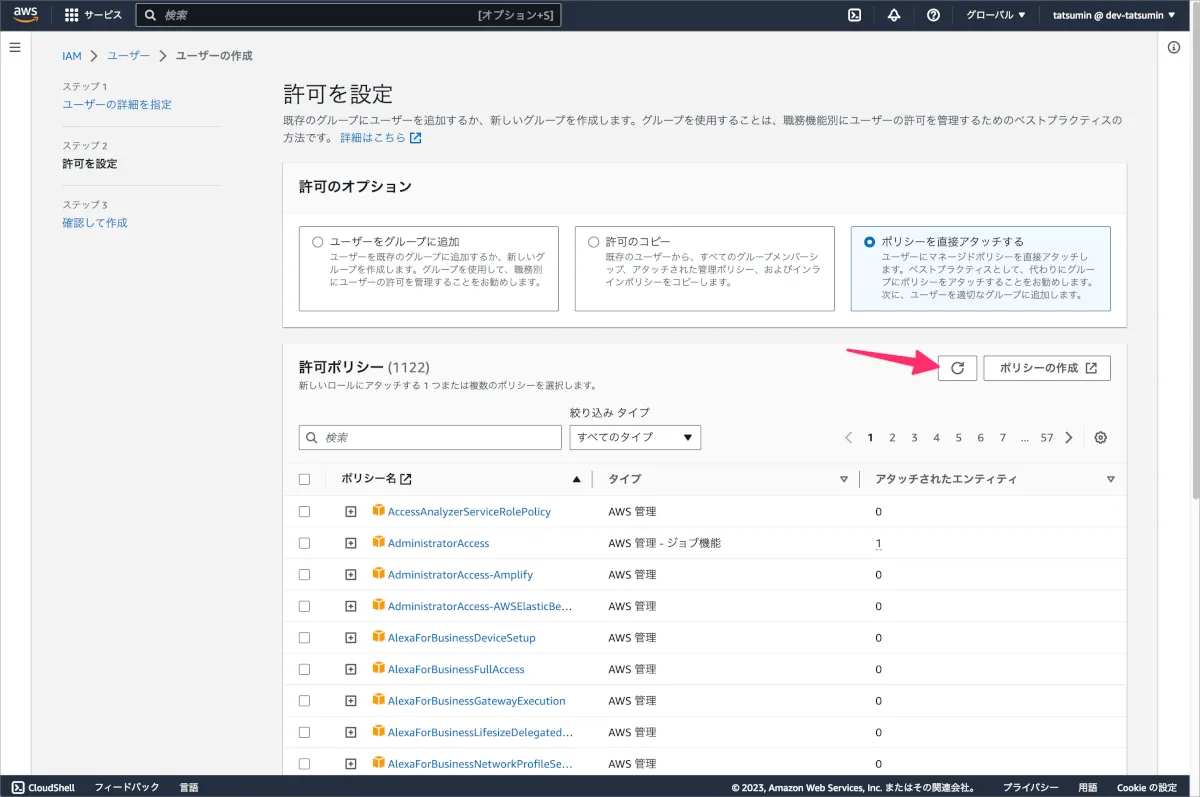
Task: Choose the '許可のコピー' radio option
Action: (594, 242)
